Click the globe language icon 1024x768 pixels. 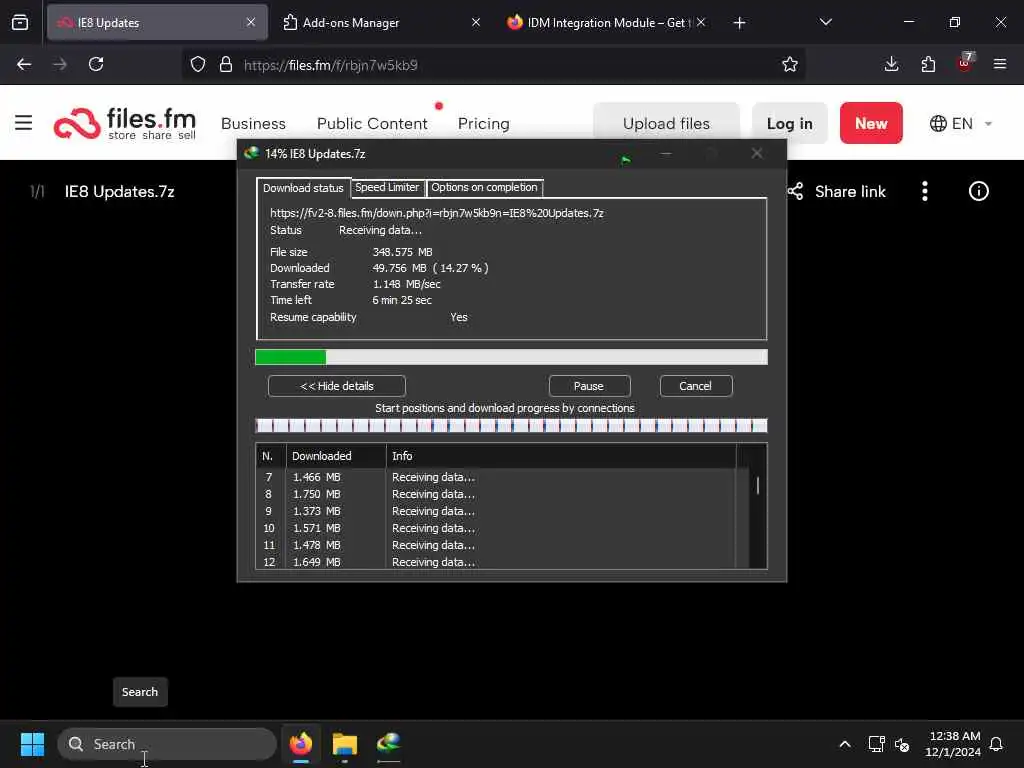click(x=938, y=123)
